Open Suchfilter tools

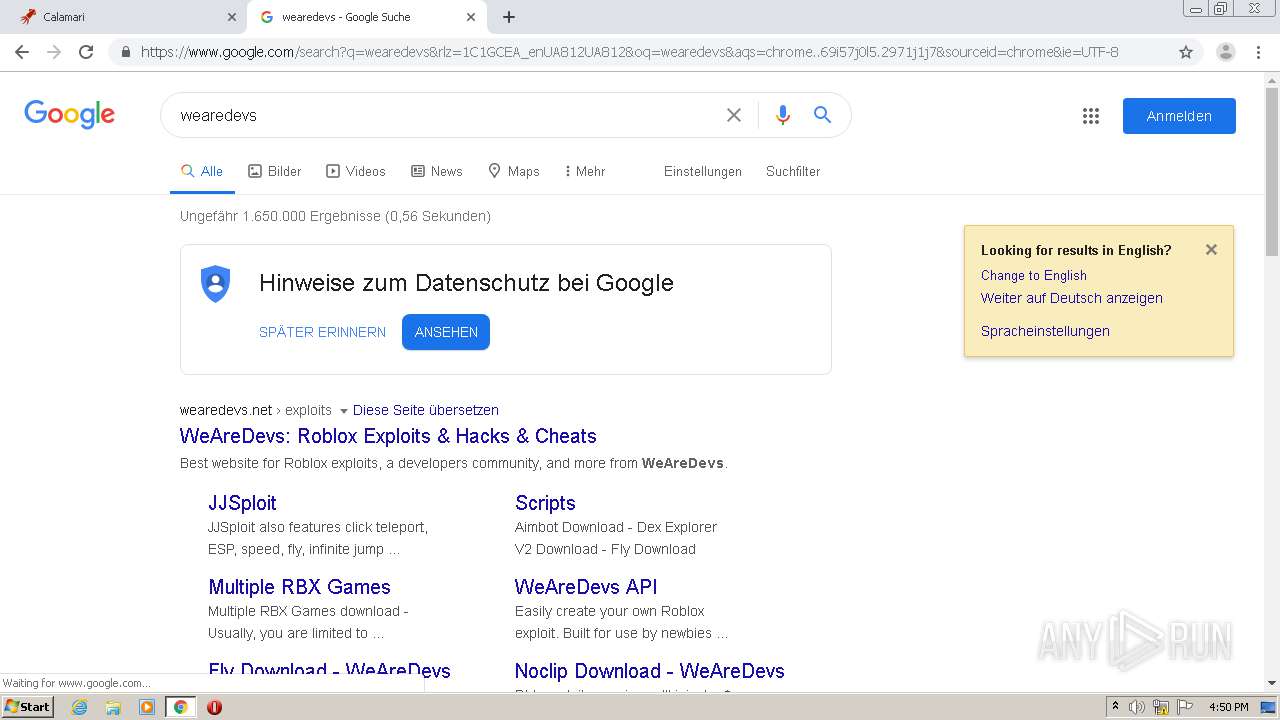click(793, 172)
